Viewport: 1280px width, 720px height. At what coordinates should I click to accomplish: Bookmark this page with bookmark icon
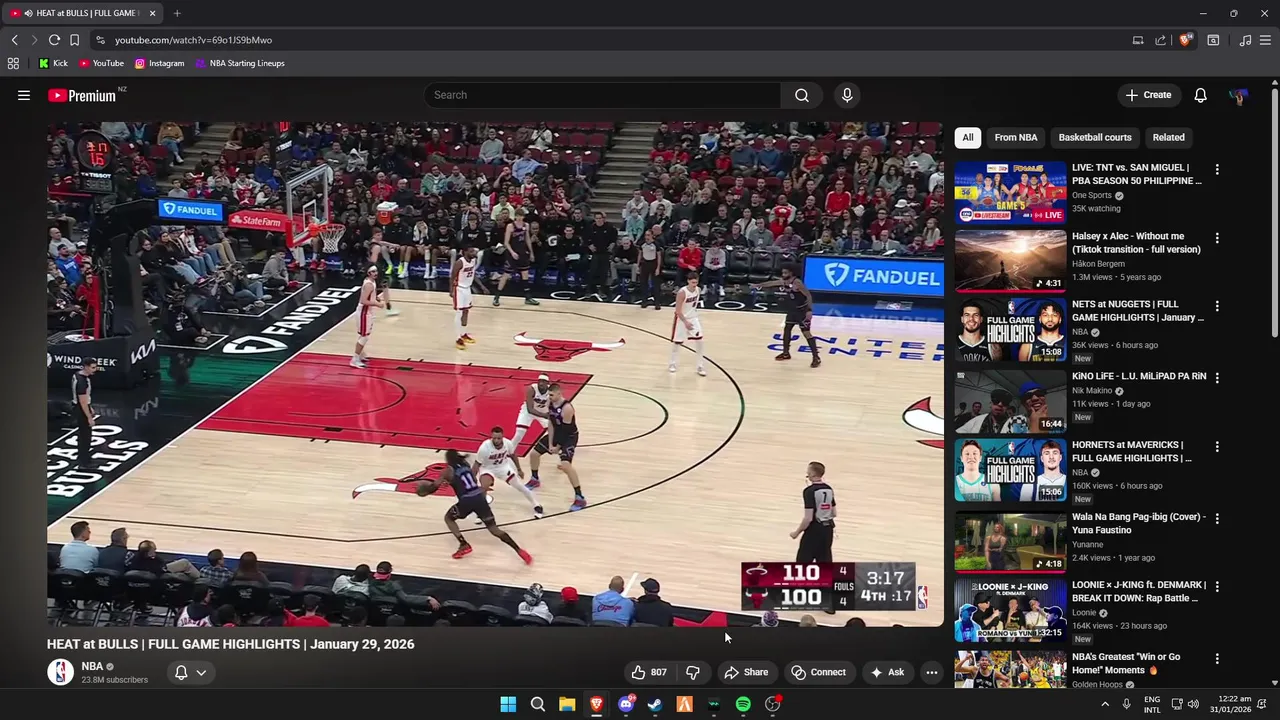click(74, 40)
